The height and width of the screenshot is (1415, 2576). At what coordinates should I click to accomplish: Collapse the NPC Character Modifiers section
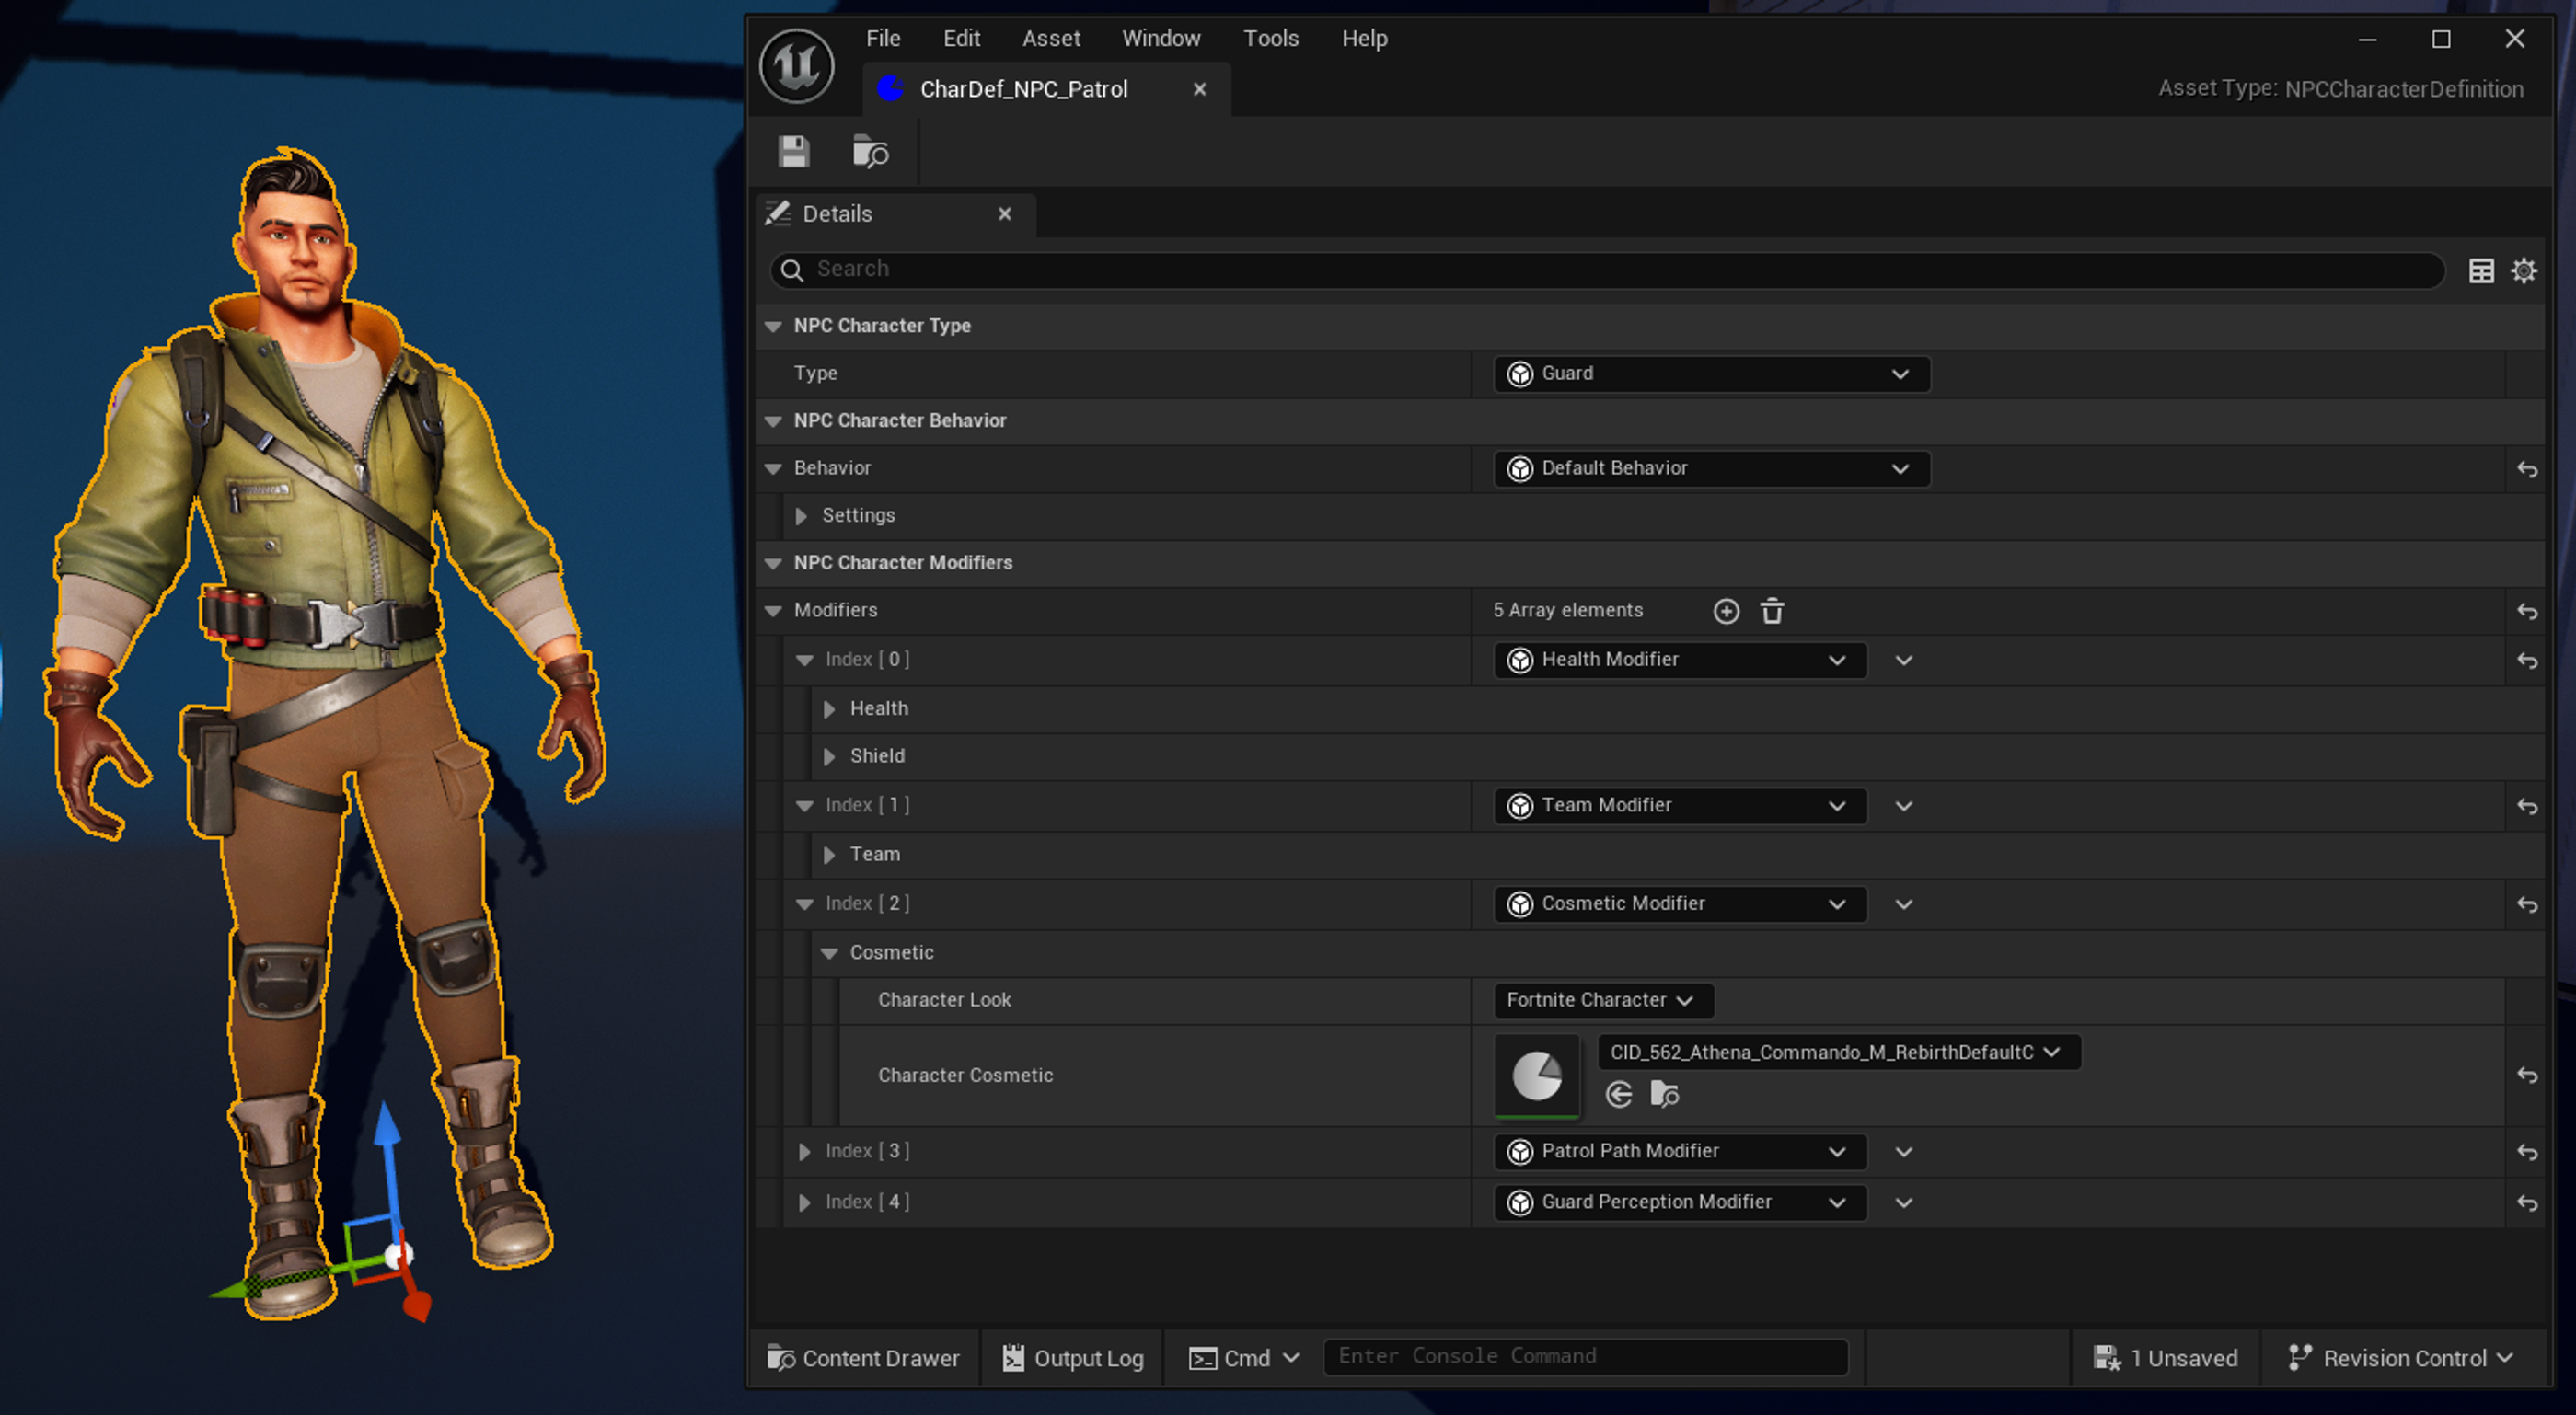[x=773, y=563]
